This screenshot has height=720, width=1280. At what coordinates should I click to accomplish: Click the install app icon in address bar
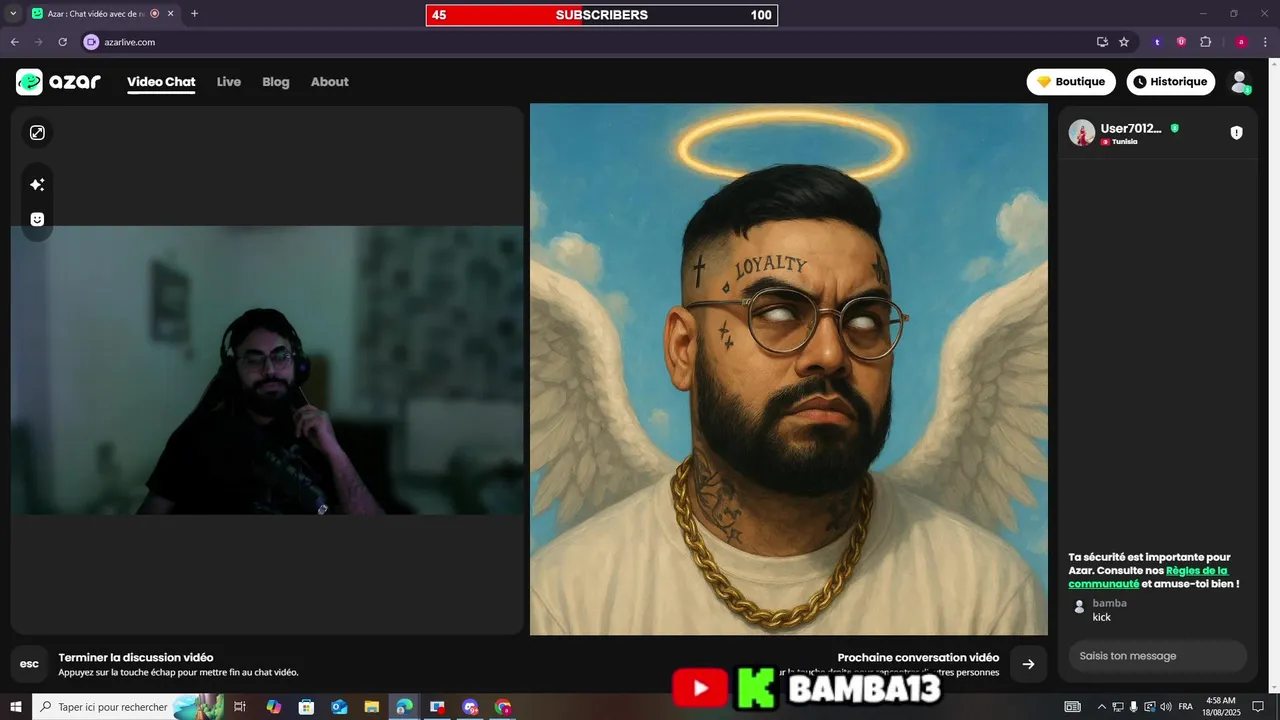(x=1102, y=42)
